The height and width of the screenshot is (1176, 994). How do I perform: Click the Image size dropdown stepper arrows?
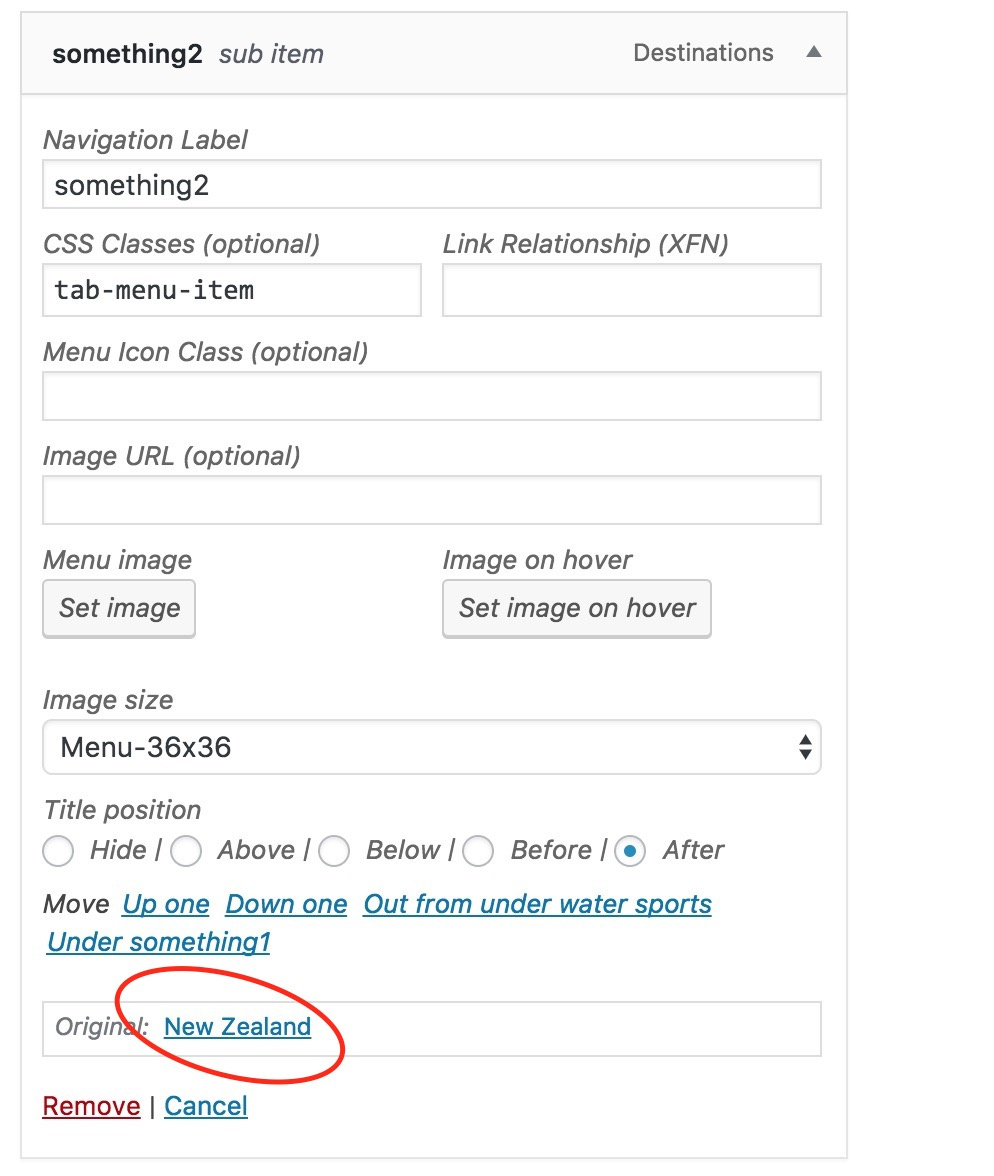click(x=805, y=747)
